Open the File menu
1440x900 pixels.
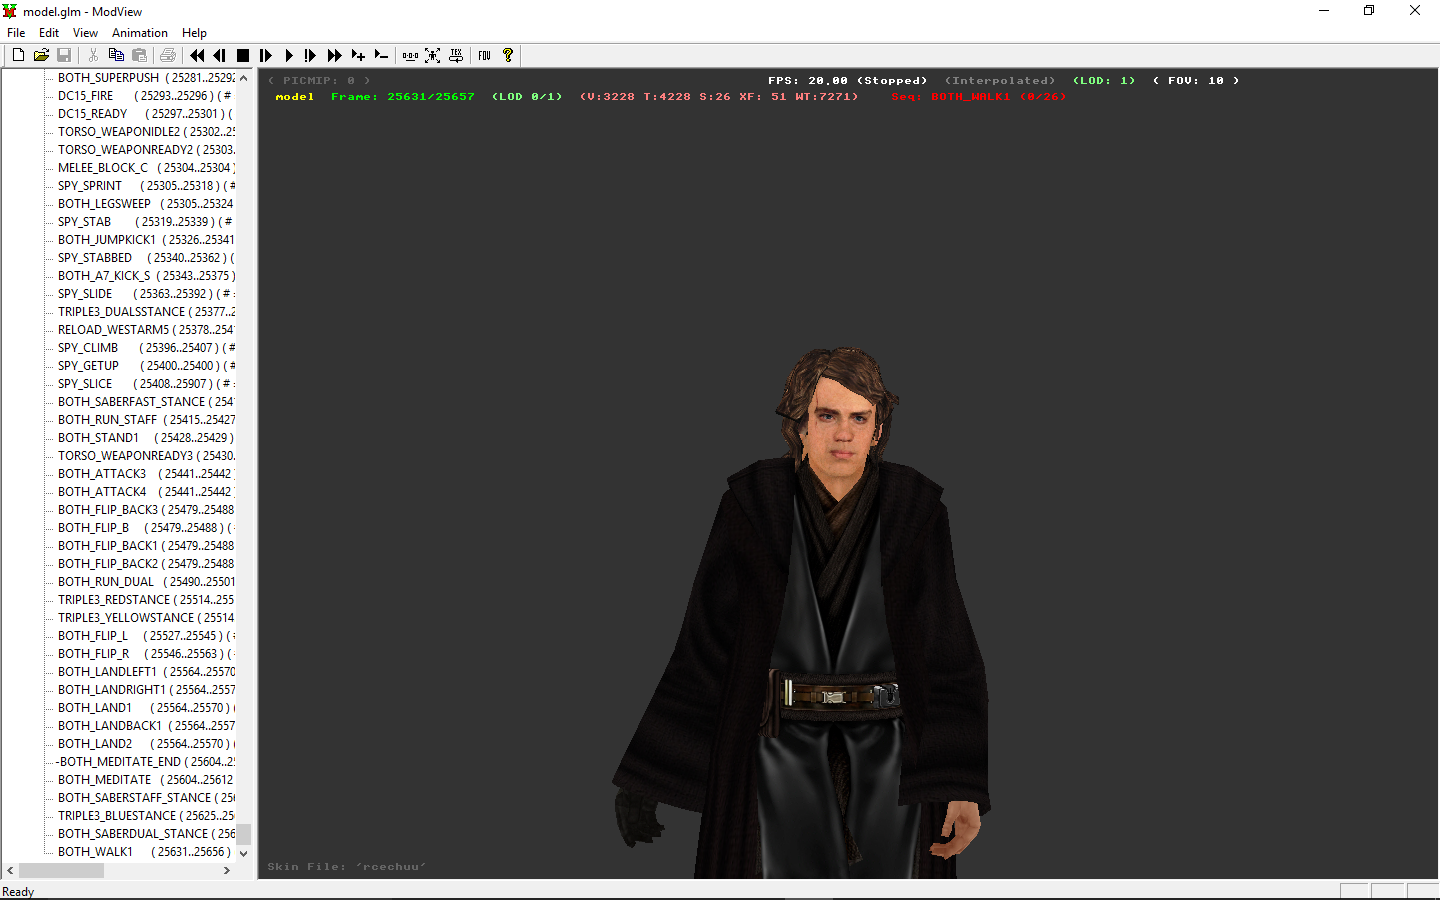point(16,33)
